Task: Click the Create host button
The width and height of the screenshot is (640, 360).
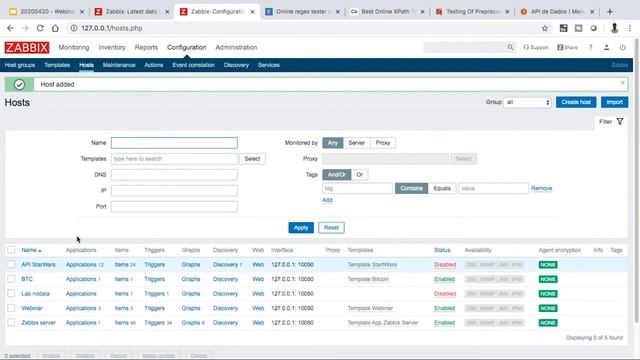Action: (x=576, y=102)
